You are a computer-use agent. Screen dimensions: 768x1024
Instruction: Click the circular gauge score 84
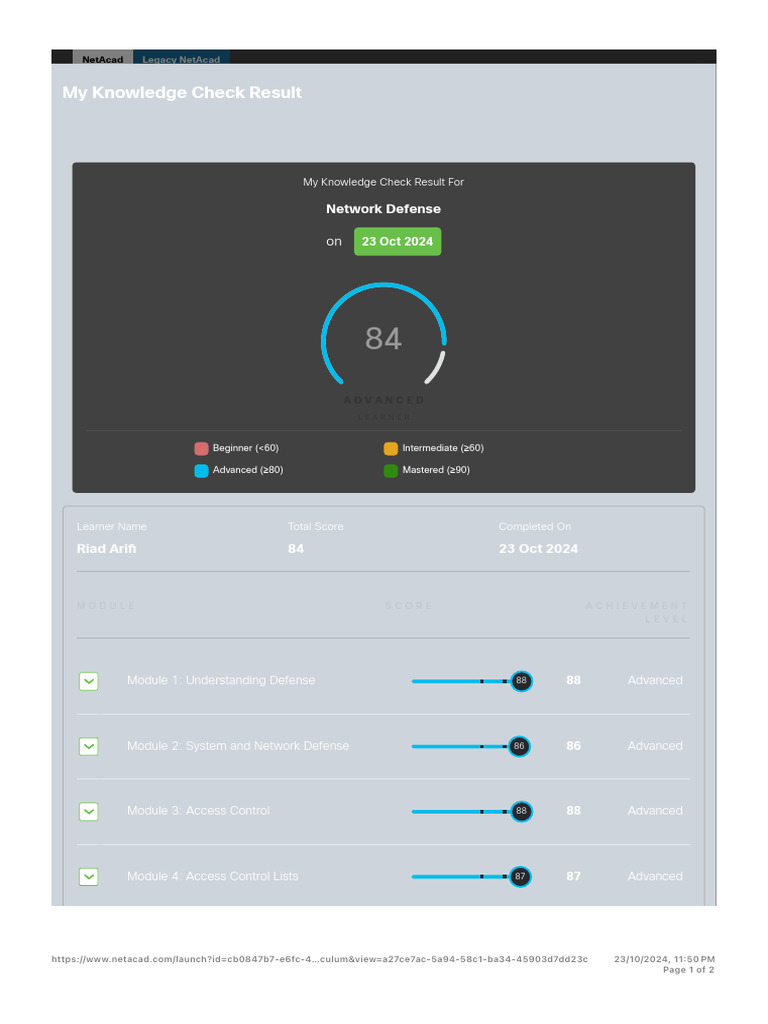[383, 339]
